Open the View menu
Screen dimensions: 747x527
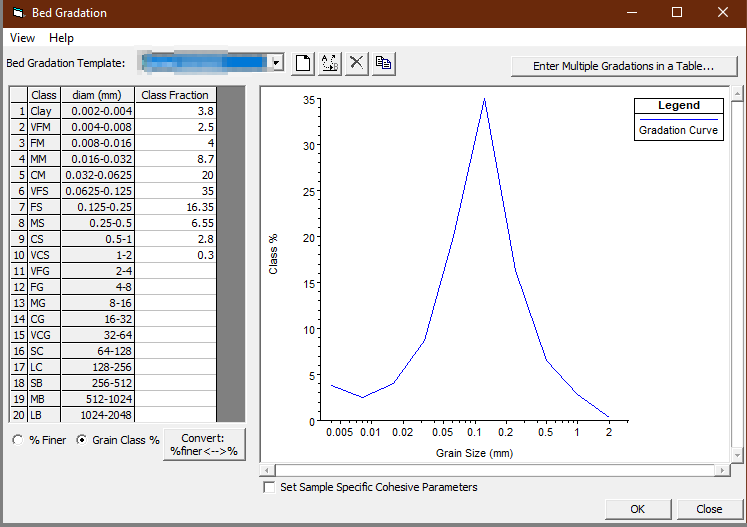(22, 38)
